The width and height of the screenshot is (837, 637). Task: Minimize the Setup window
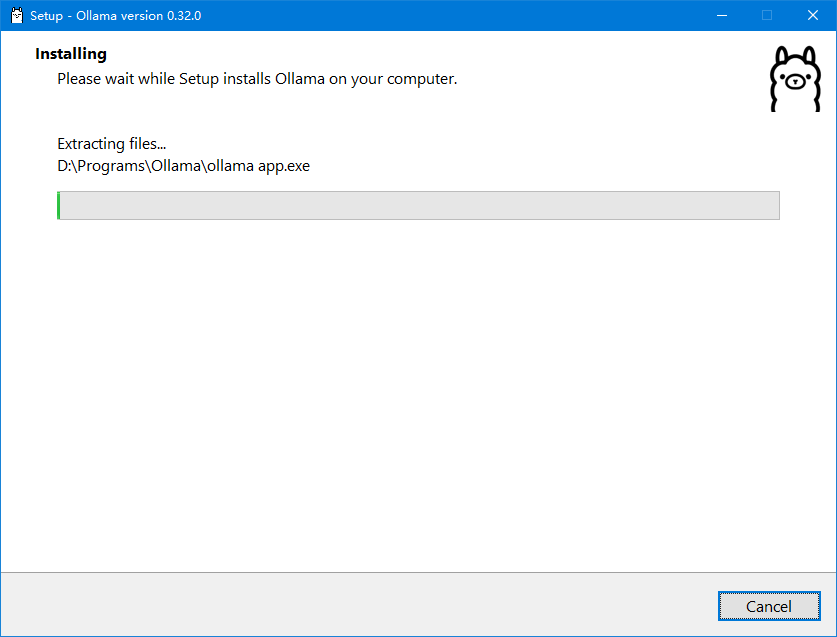click(722, 15)
